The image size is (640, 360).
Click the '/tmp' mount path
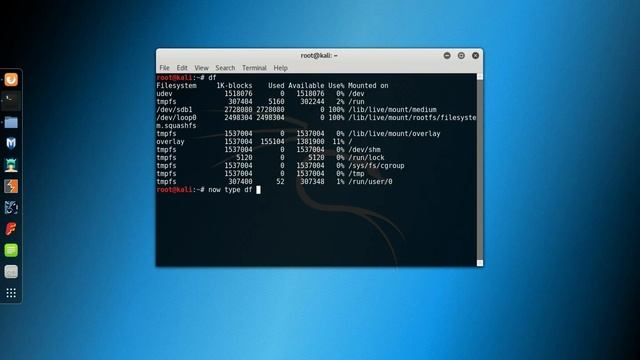(356, 174)
